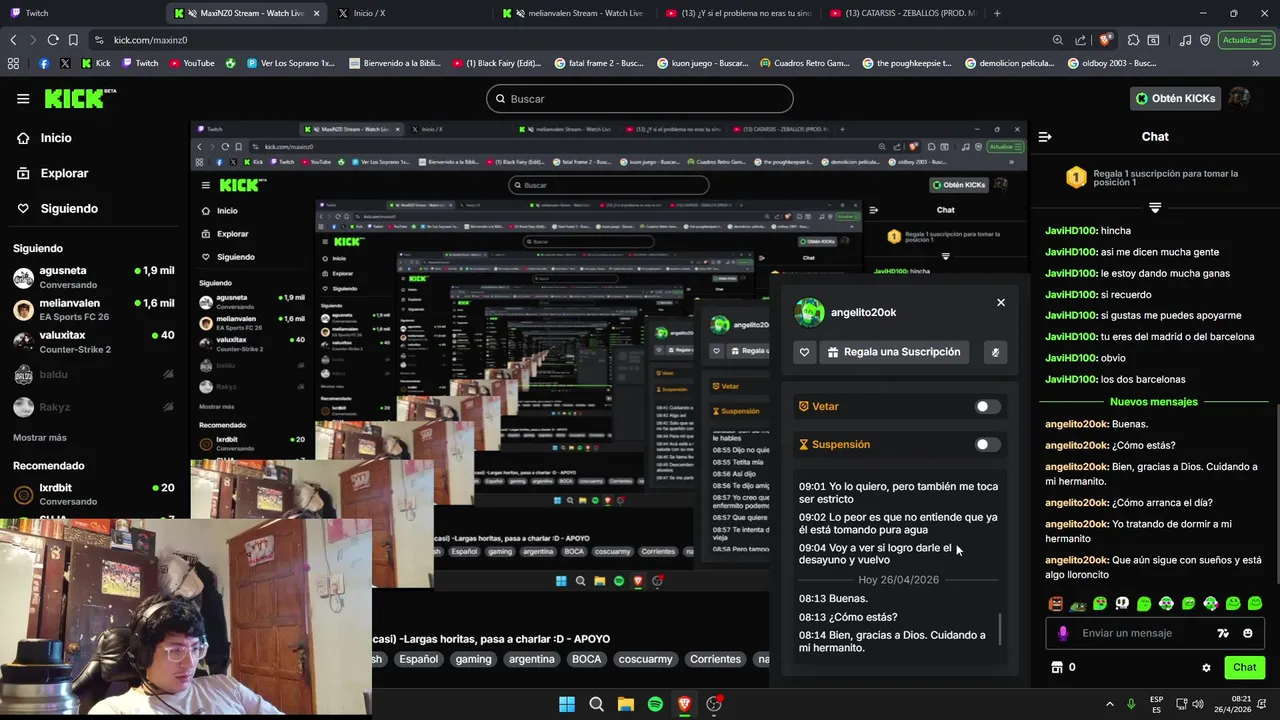Open Windows Start menu
The image size is (1280, 720).
point(567,704)
